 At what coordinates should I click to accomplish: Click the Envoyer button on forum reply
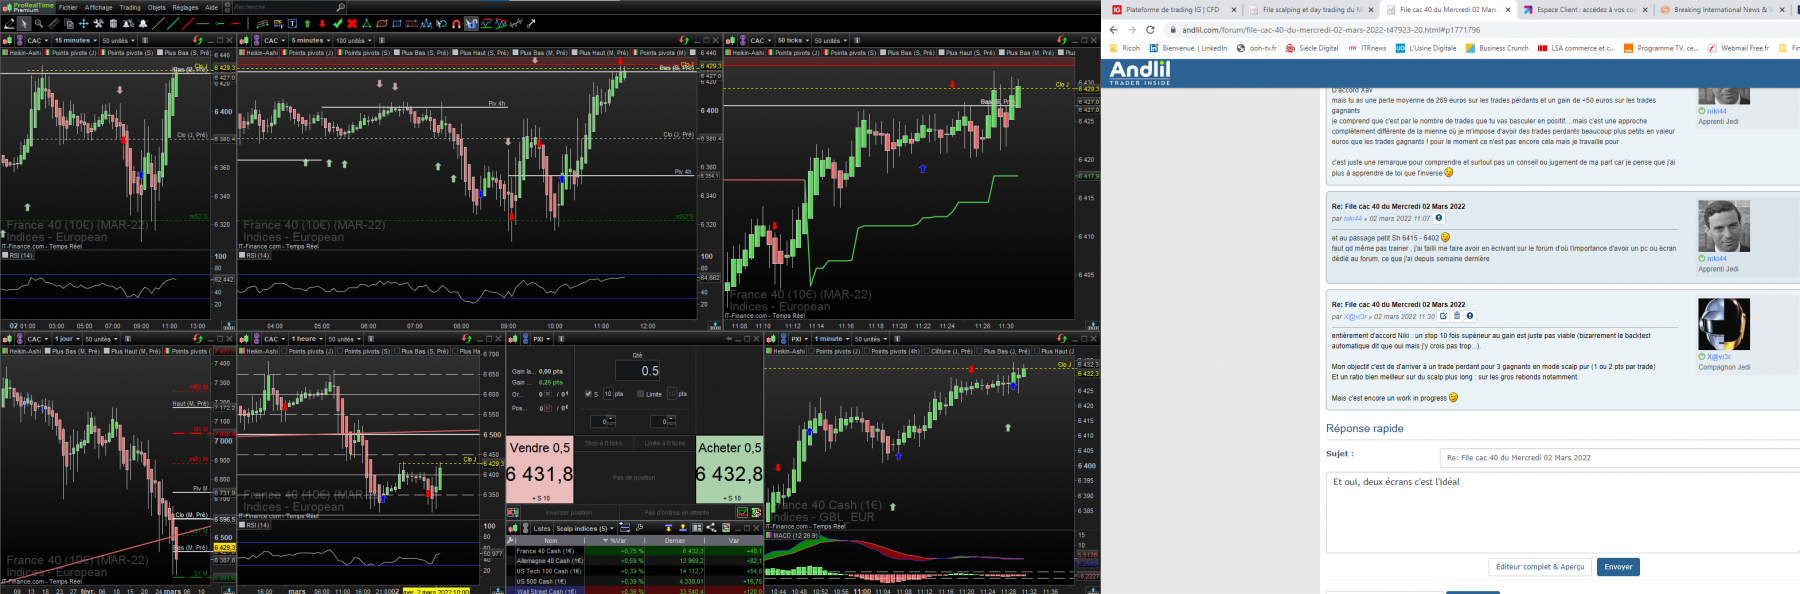pyautogui.click(x=1618, y=567)
